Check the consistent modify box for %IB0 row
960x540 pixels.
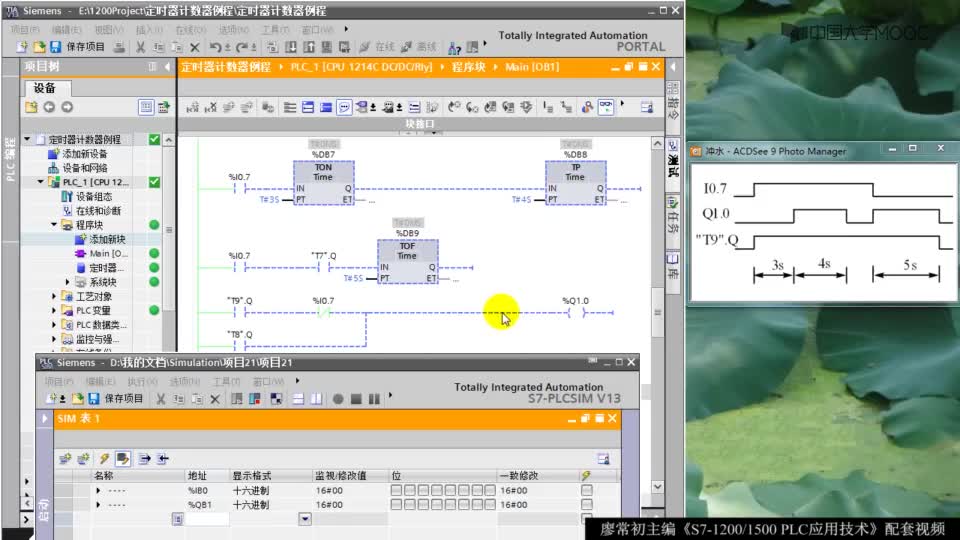pyautogui.click(x=587, y=490)
